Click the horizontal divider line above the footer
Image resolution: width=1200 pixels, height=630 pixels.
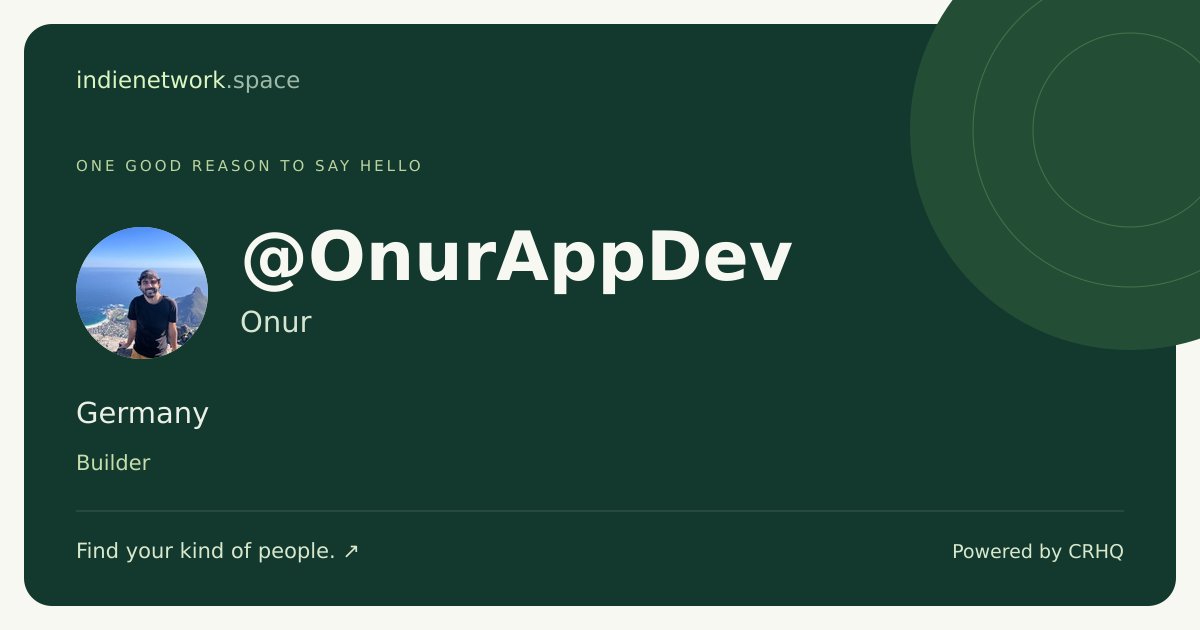point(600,511)
